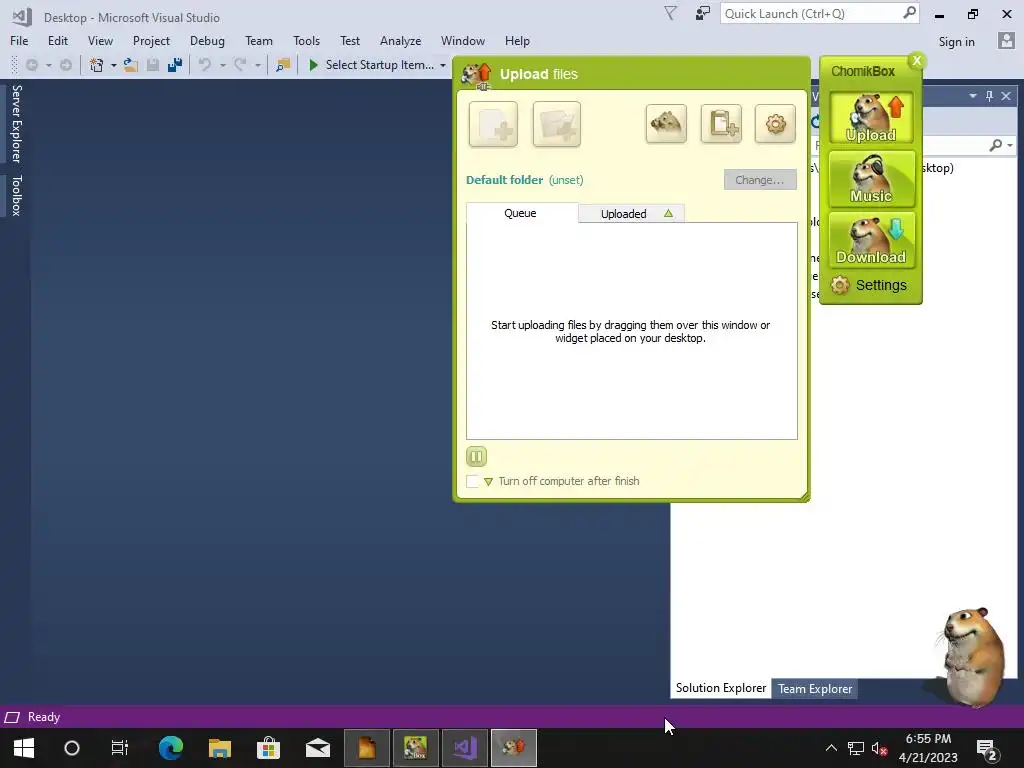Switch to the Queue tab
Viewport: 1024px width, 768px height.
521,213
